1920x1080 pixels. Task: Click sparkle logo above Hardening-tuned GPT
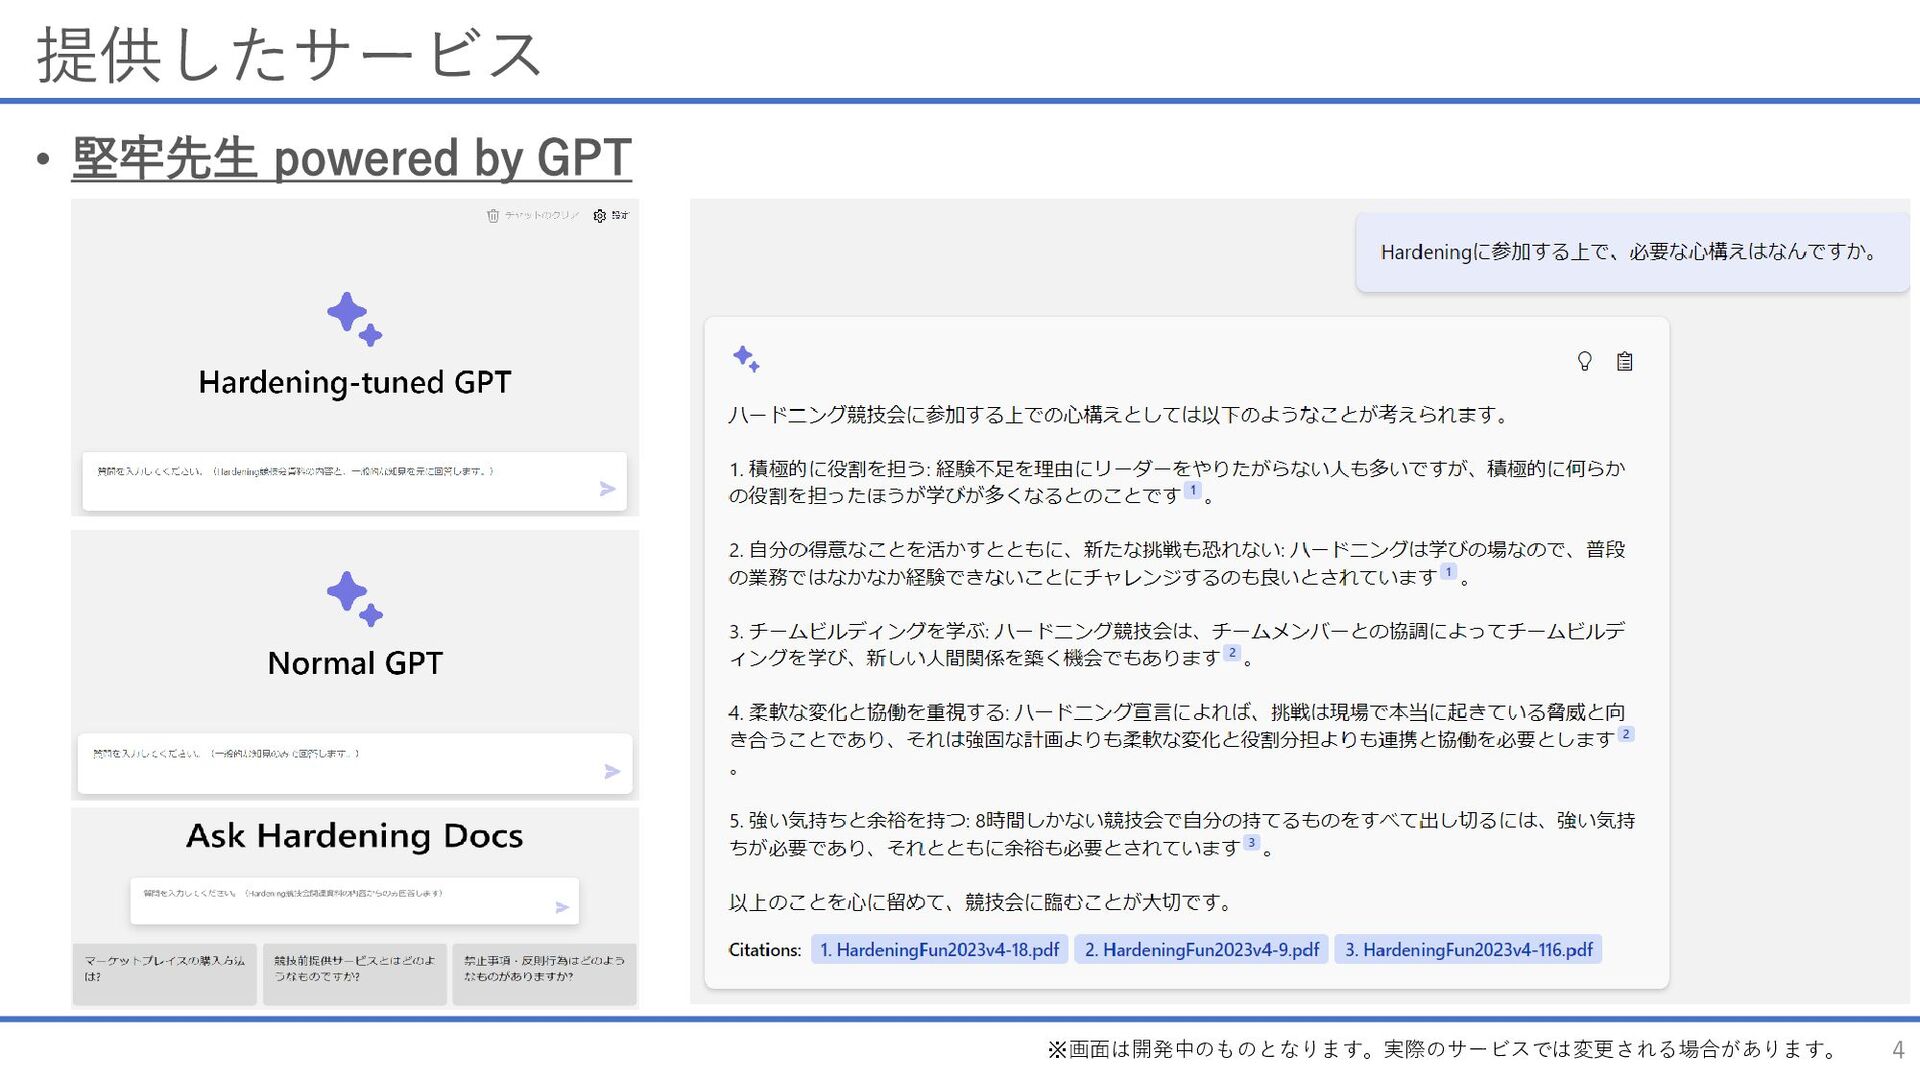[355, 320]
